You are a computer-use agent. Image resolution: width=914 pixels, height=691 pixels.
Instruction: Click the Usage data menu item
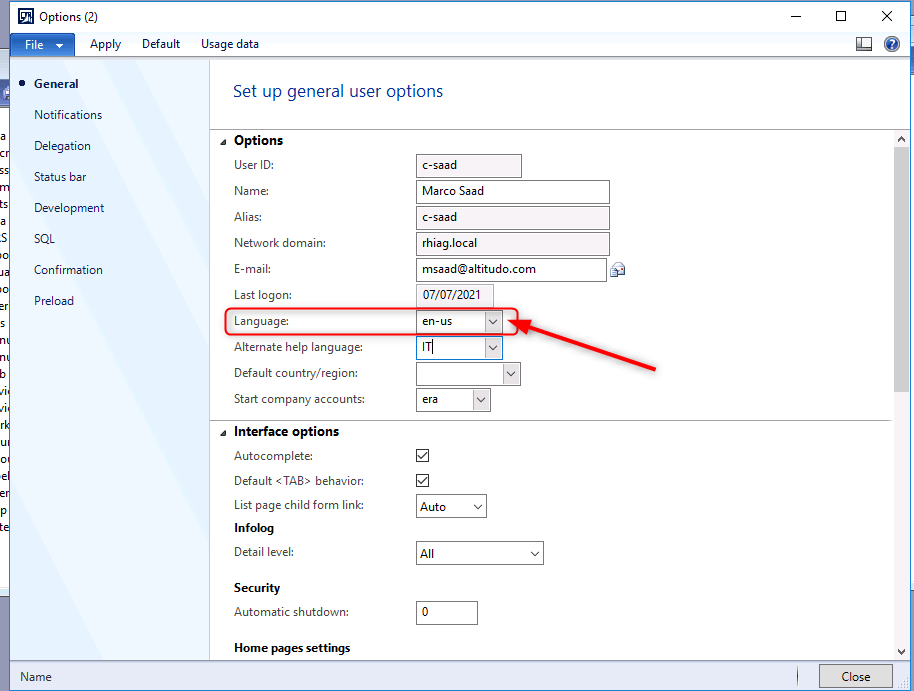(x=229, y=44)
